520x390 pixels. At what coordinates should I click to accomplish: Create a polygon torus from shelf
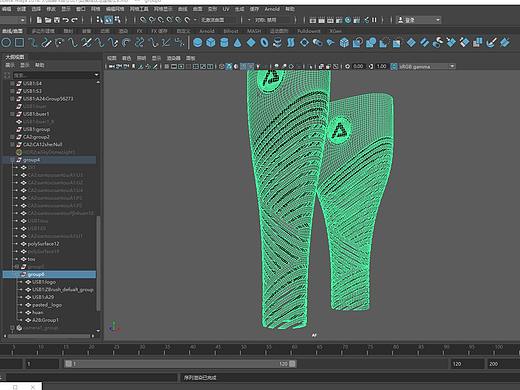tap(264, 43)
